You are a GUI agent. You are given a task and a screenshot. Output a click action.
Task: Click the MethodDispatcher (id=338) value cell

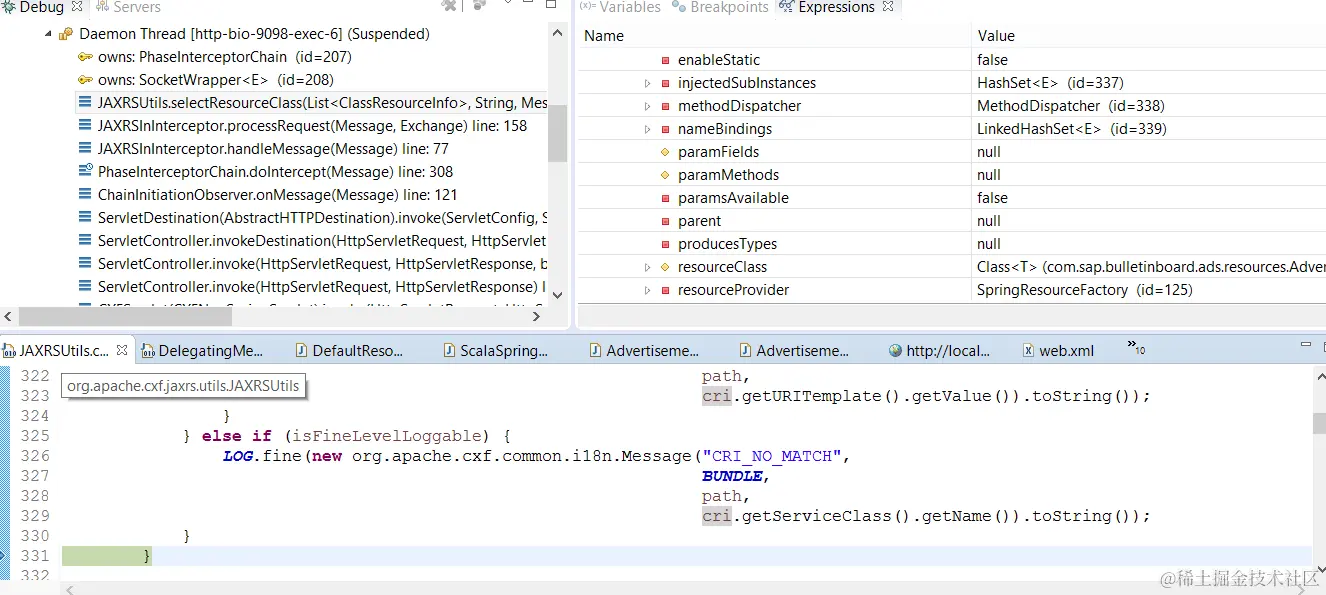(1070, 106)
